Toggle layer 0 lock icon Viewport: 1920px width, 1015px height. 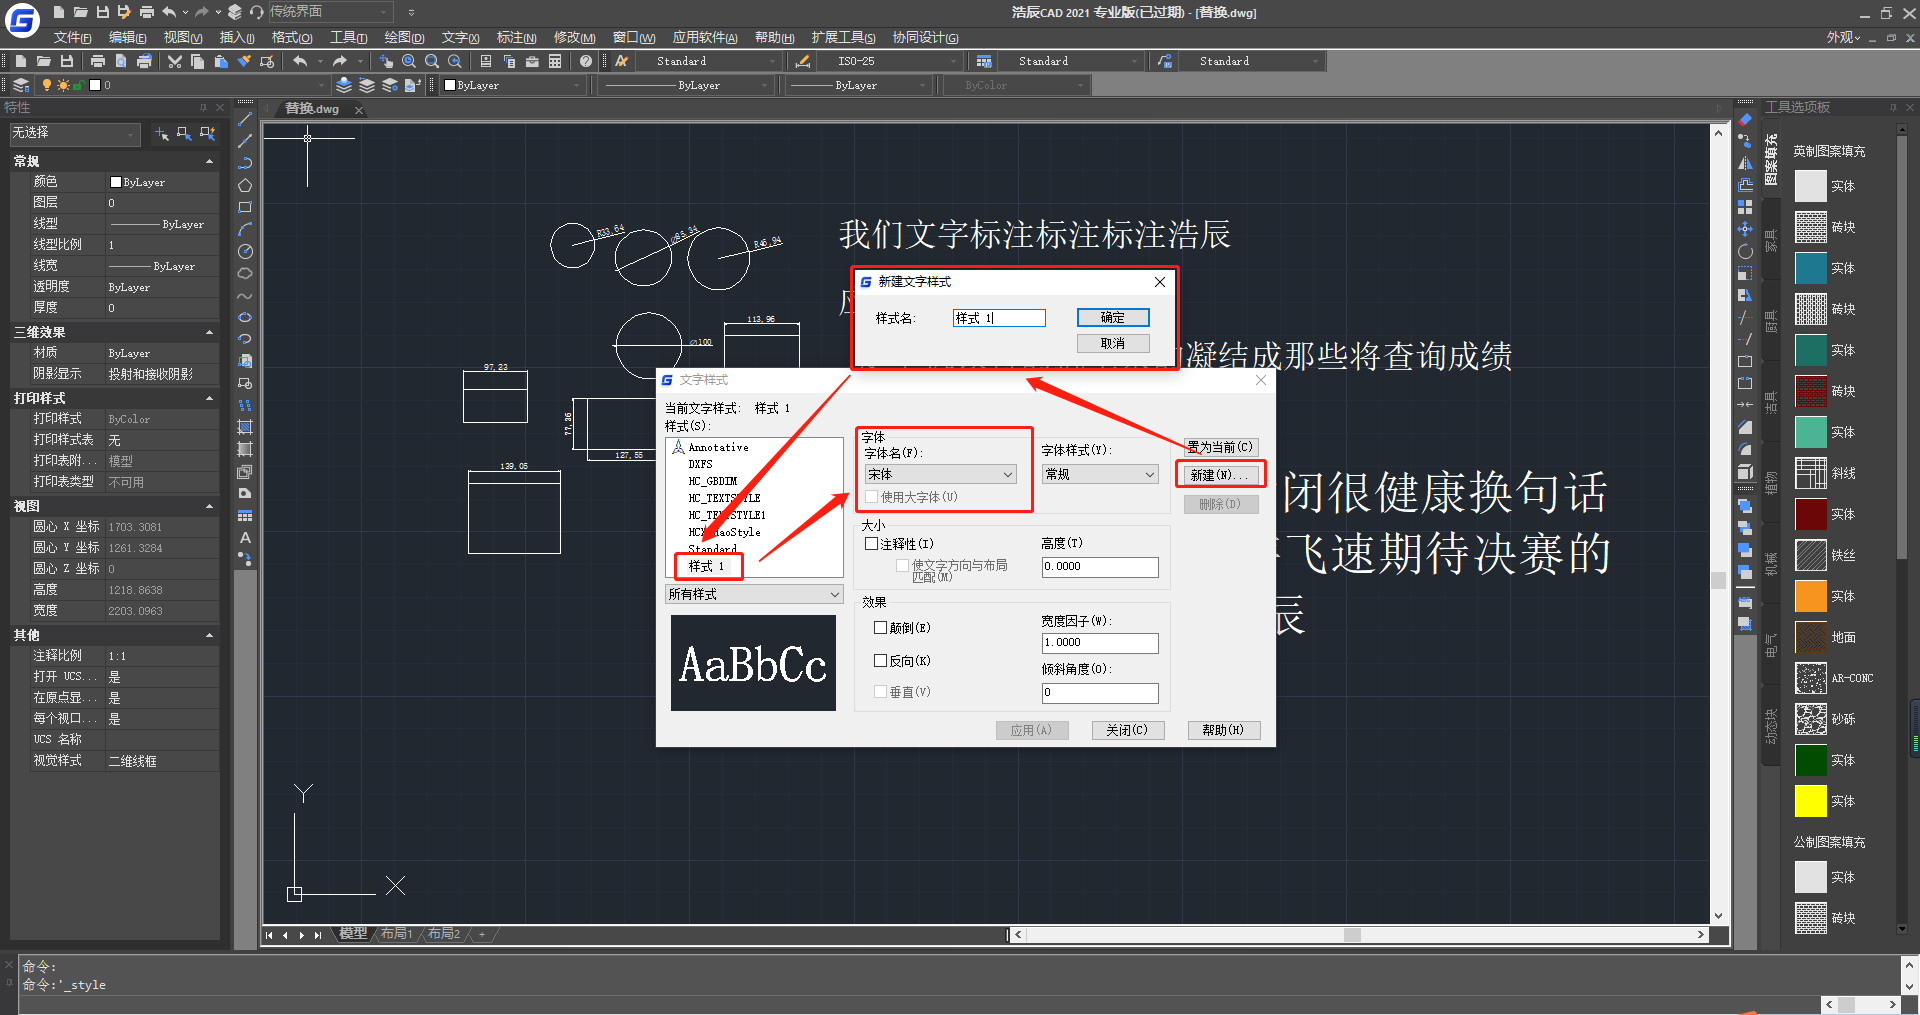(x=78, y=85)
